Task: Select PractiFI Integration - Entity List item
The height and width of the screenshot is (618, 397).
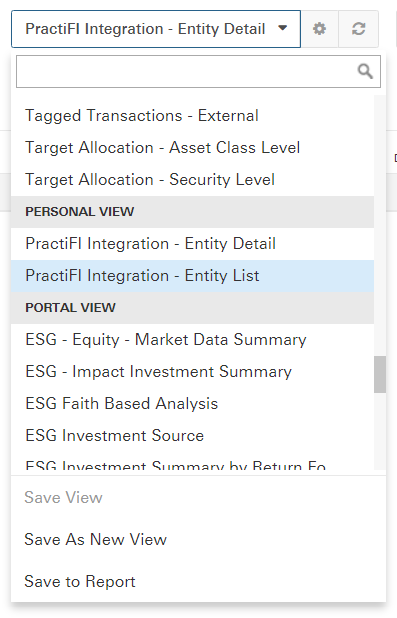Action: coord(192,276)
